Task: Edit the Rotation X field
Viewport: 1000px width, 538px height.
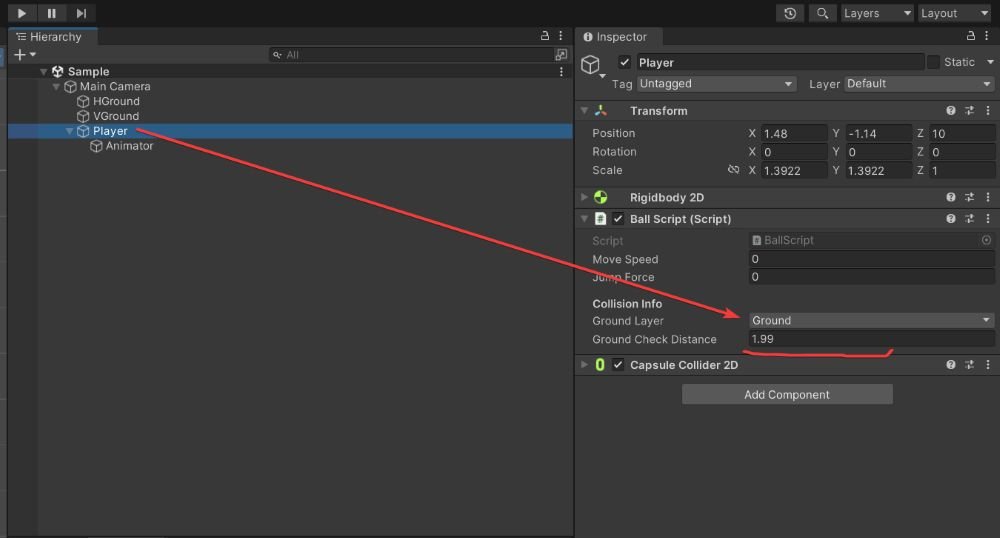Action: click(x=794, y=152)
